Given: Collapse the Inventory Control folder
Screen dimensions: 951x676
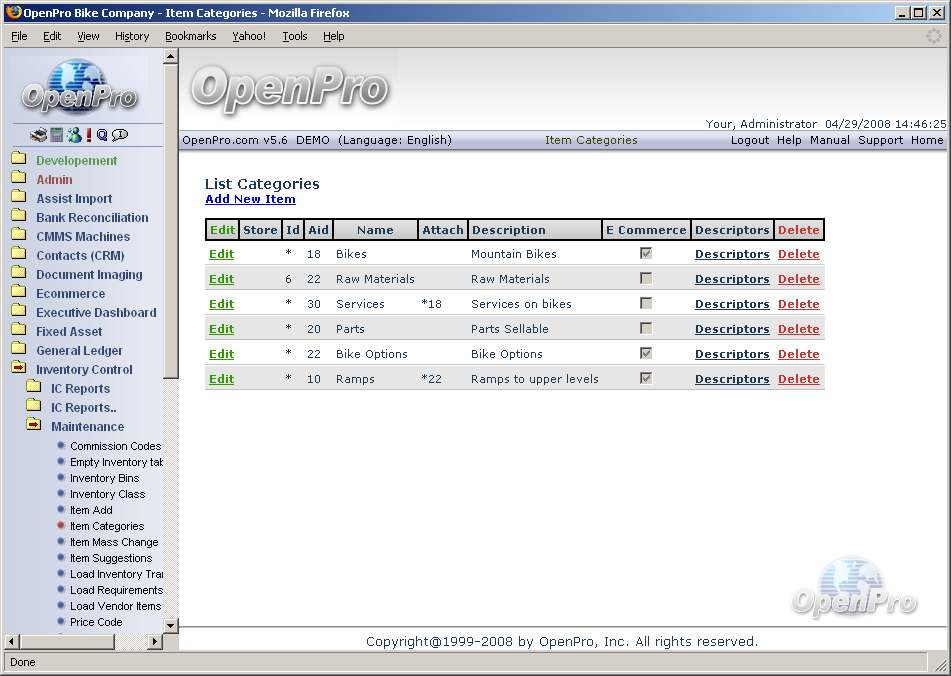Looking at the screenshot, I should tap(18, 369).
